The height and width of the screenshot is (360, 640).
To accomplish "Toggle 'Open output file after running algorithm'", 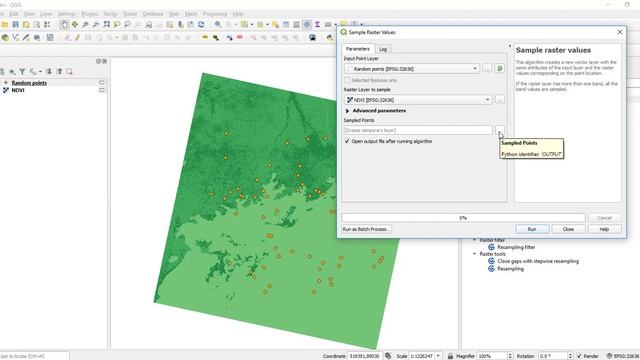I will [347, 141].
